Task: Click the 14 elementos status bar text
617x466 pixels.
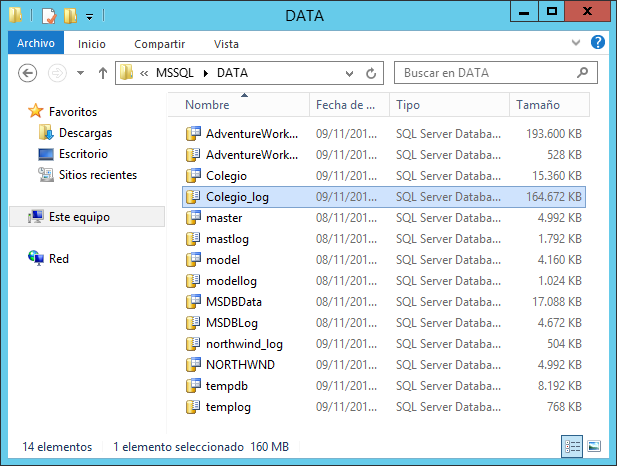Action: coord(57,447)
